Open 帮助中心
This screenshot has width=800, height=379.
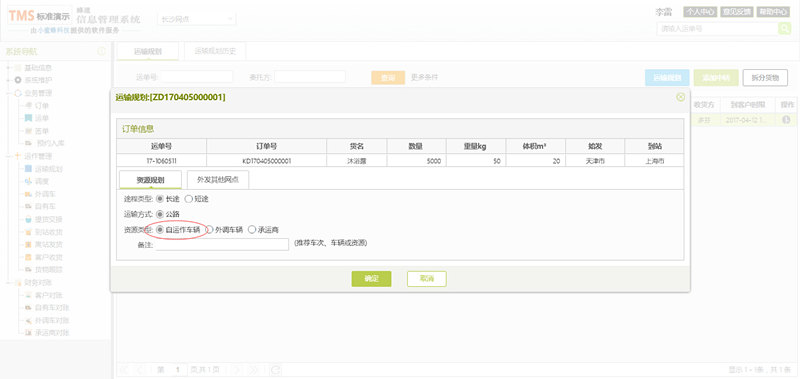coord(773,12)
